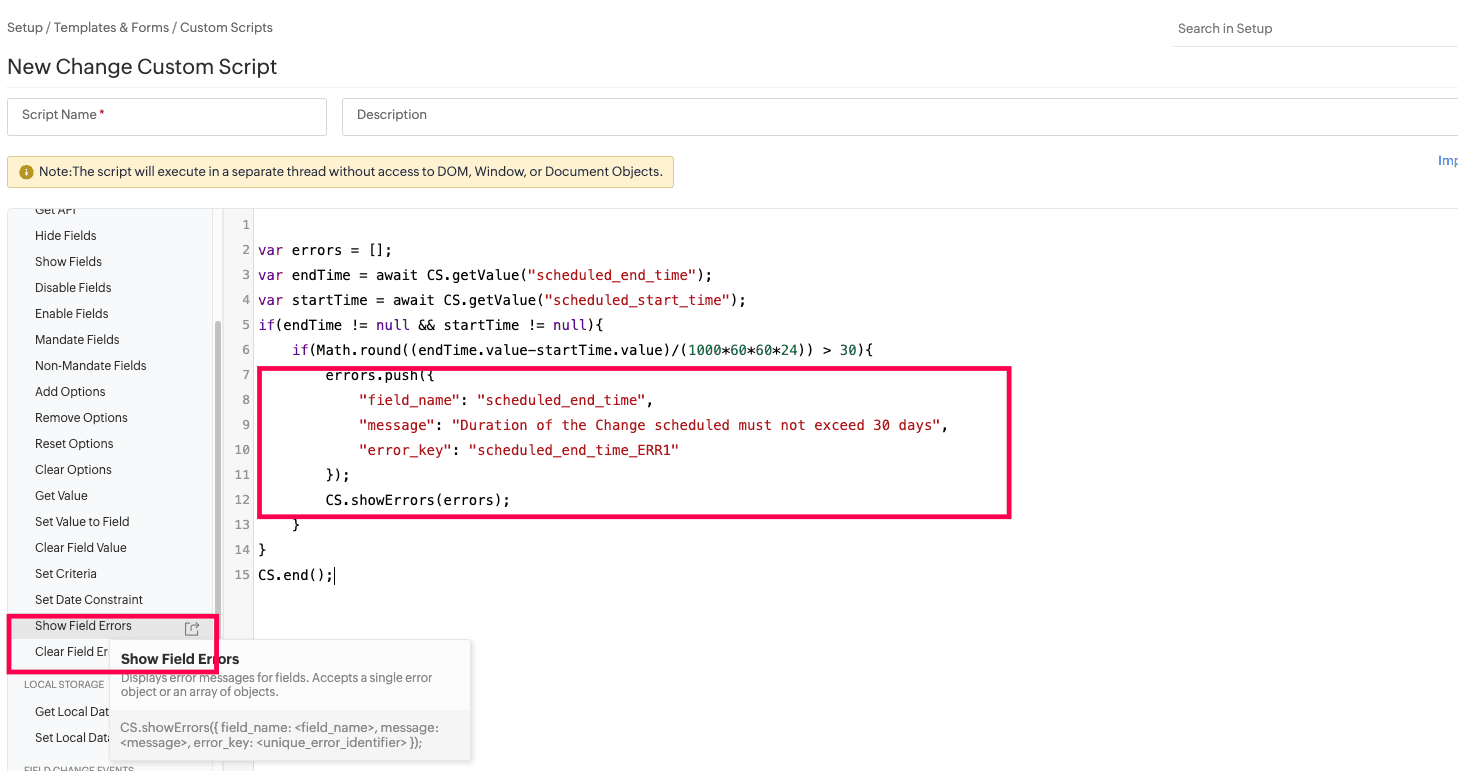Click the New Change Custom Script heading
The height and width of the screenshot is (771, 1458).
142,67
